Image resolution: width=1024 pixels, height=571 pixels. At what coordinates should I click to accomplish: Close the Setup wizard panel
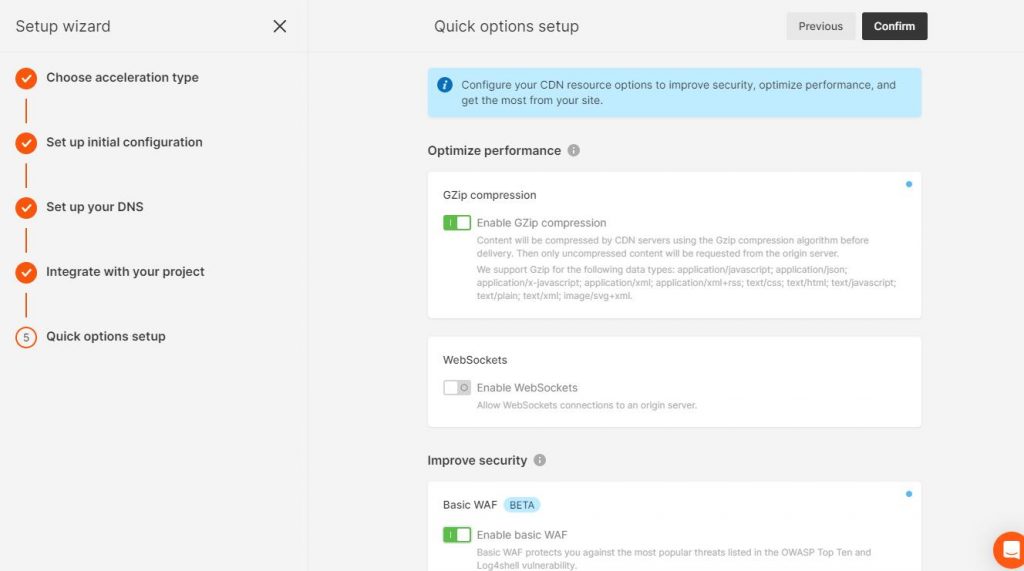[280, 26]
